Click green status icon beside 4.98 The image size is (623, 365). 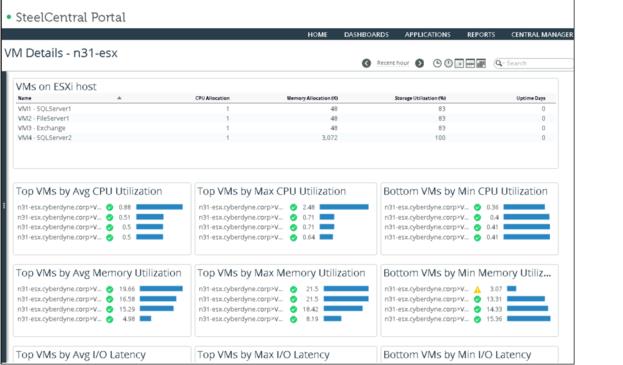coord(110,319)
